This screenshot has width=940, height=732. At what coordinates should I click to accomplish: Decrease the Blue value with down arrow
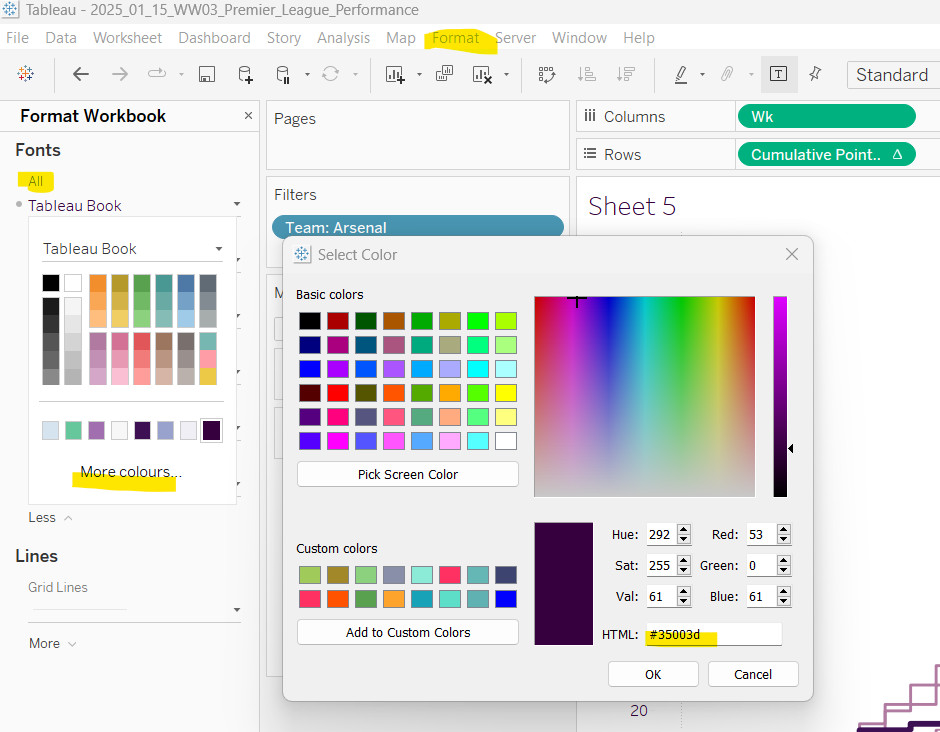pos(784,601)
